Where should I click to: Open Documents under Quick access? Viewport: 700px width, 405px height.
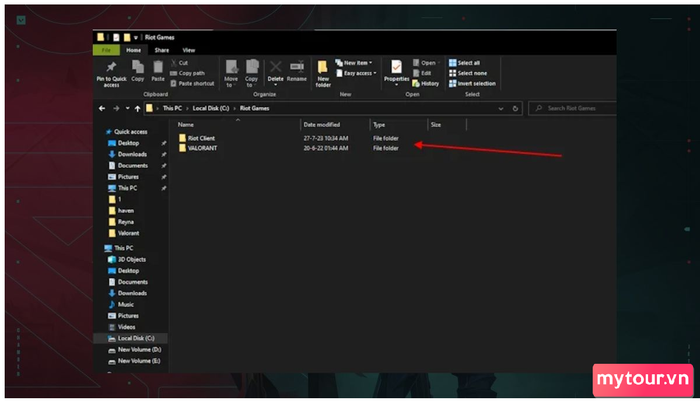click(128, 166)
